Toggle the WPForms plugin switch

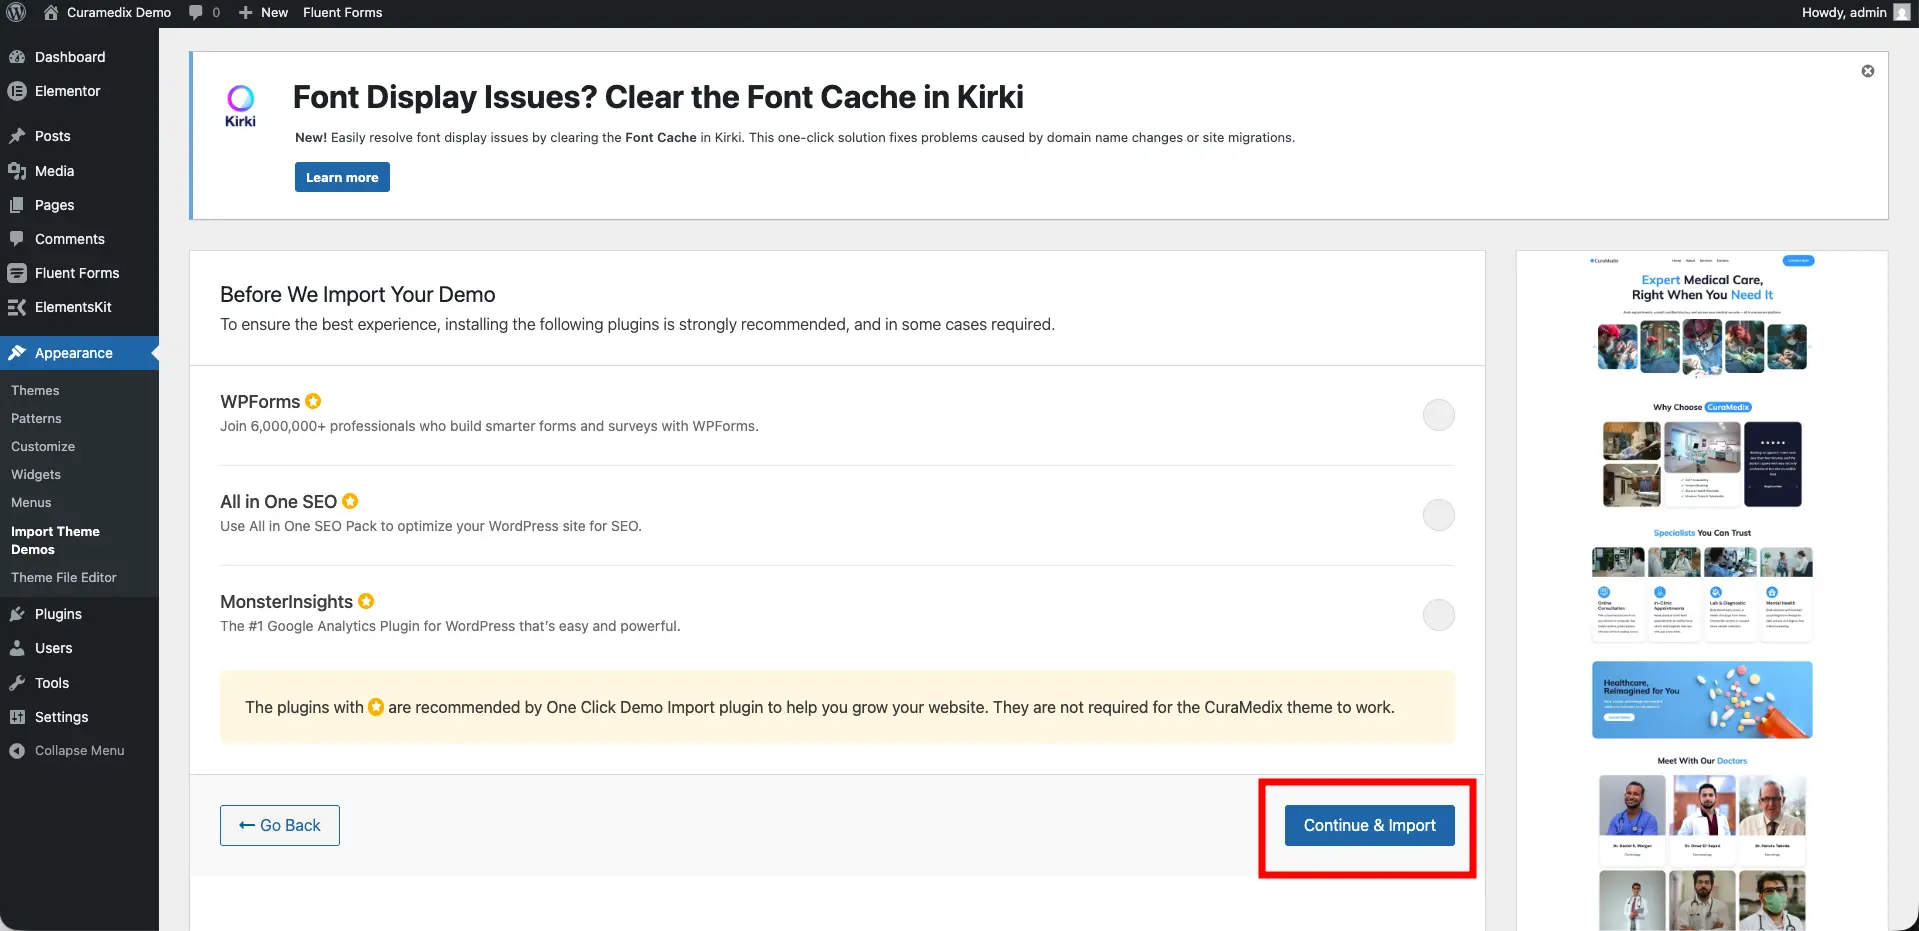[1438, 415]
